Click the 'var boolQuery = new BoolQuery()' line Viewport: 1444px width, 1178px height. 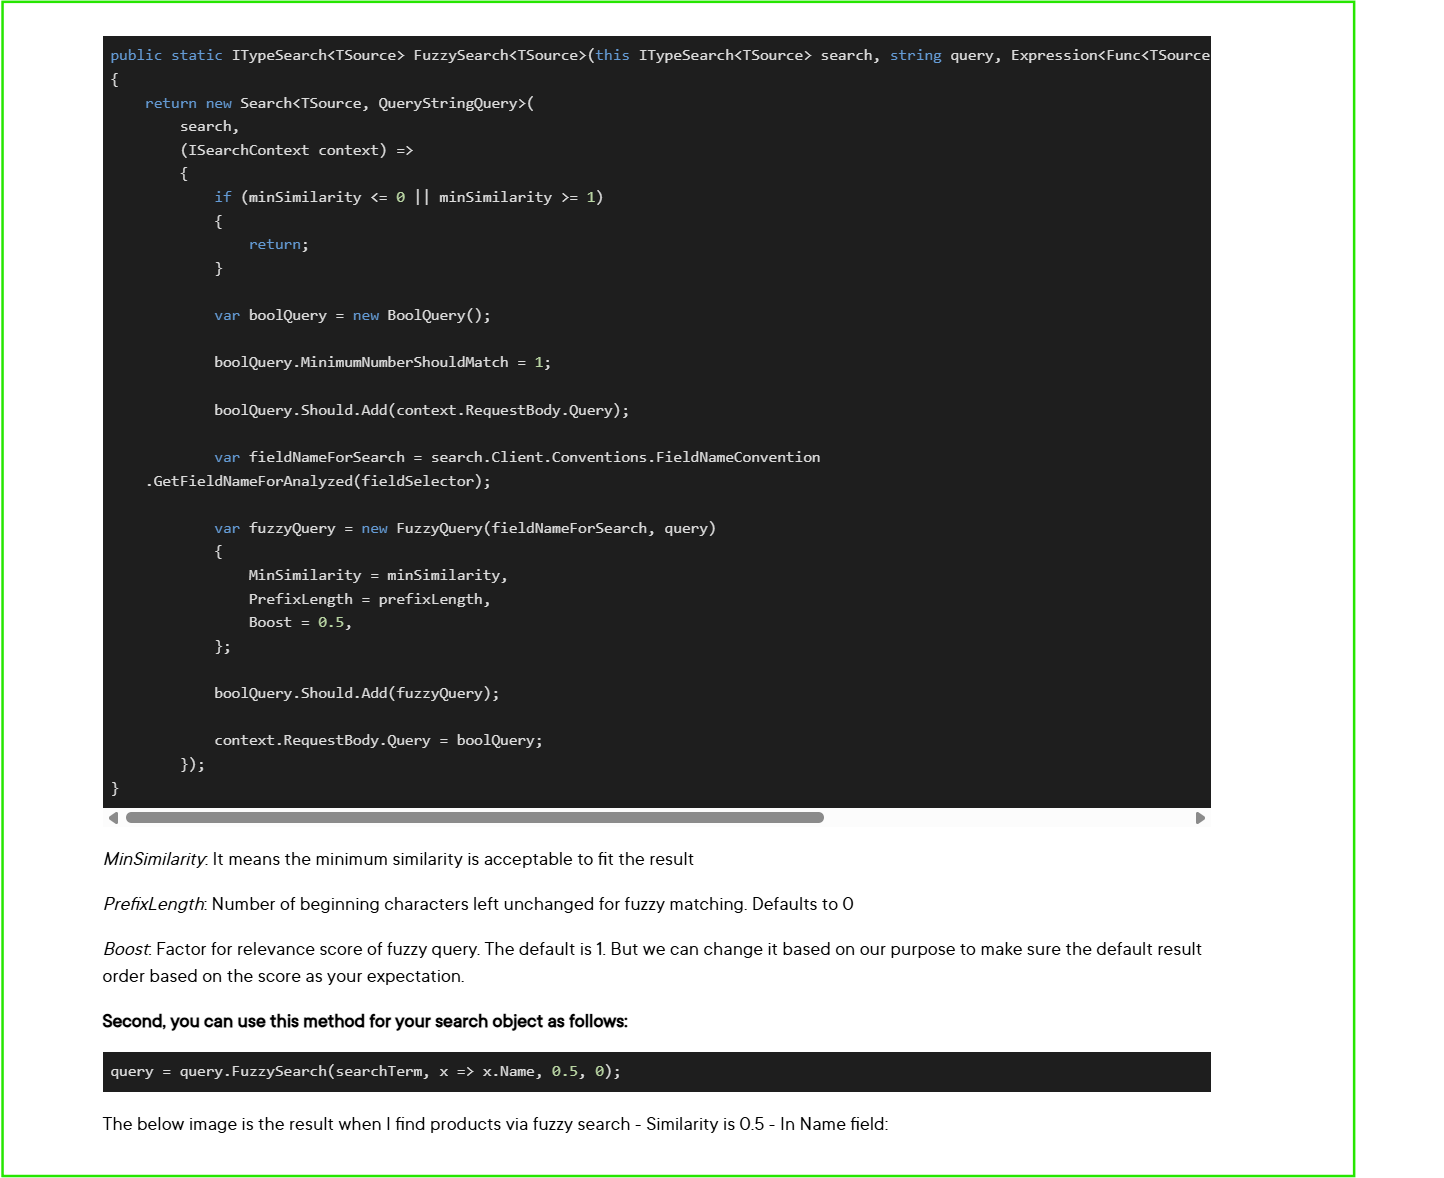pyautogui.click(x=352, y=315)
